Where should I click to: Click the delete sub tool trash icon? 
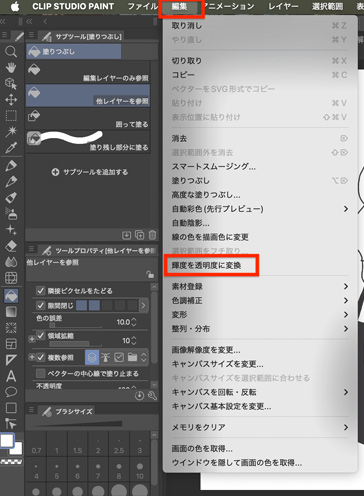[152, 235]
